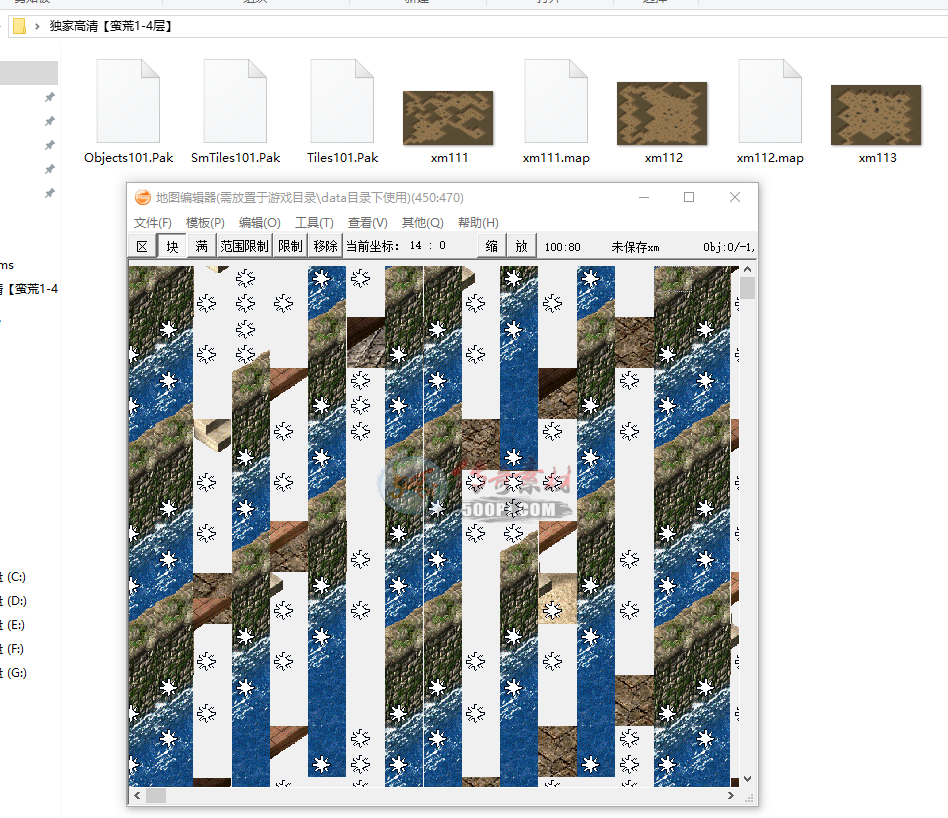Open the 帮助(H) menu
The width and height of the screenshot is (948, 818).
click(x=478, y=222)
